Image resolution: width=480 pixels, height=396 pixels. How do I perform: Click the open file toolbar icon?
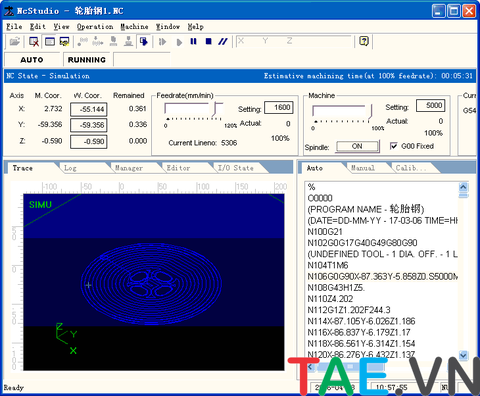[15, 42]
